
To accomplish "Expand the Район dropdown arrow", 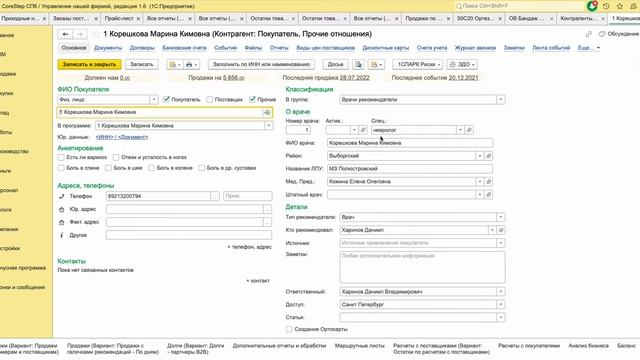I will (x=480, y=156).
